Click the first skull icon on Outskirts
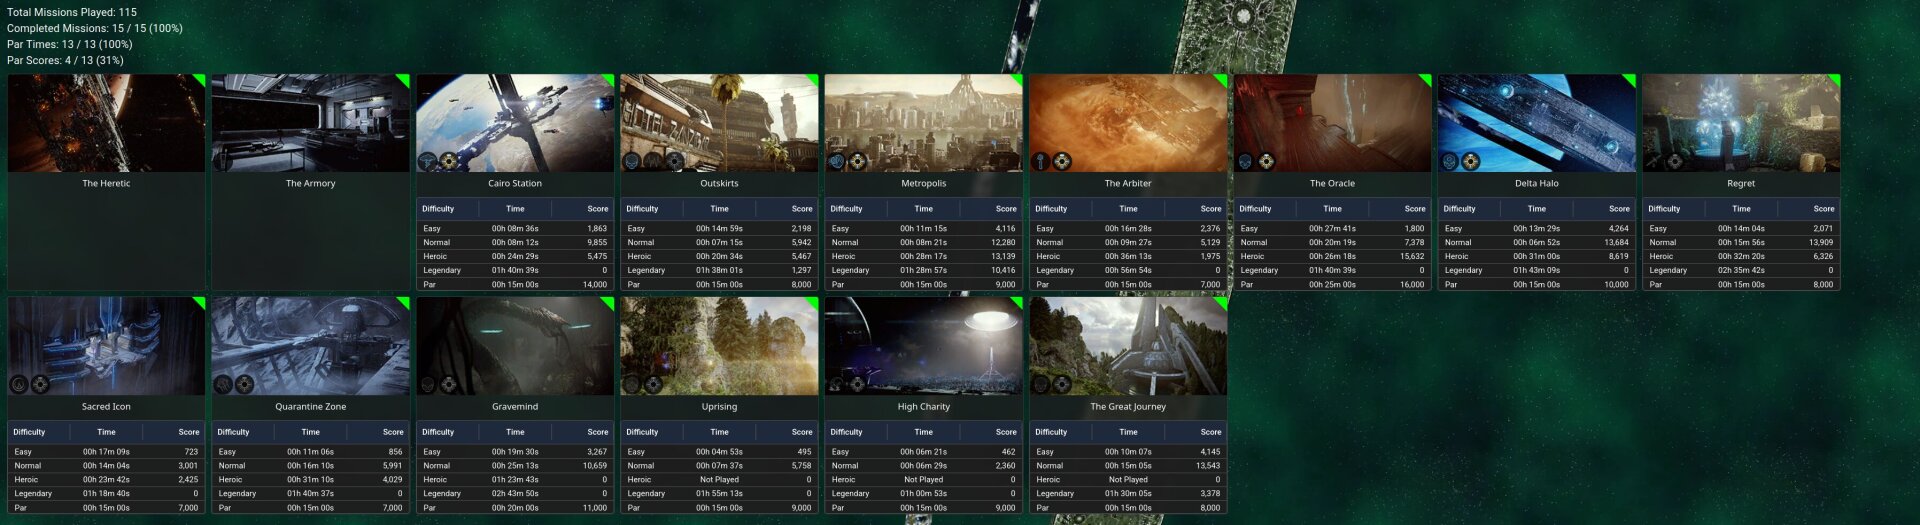 pyautogui.click(x=631, y=161)
